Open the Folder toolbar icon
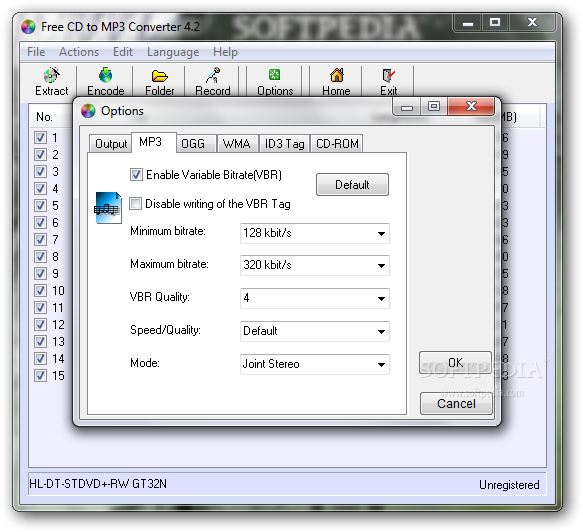The height and width of the screenshot is (532, 583). [160, 76]
